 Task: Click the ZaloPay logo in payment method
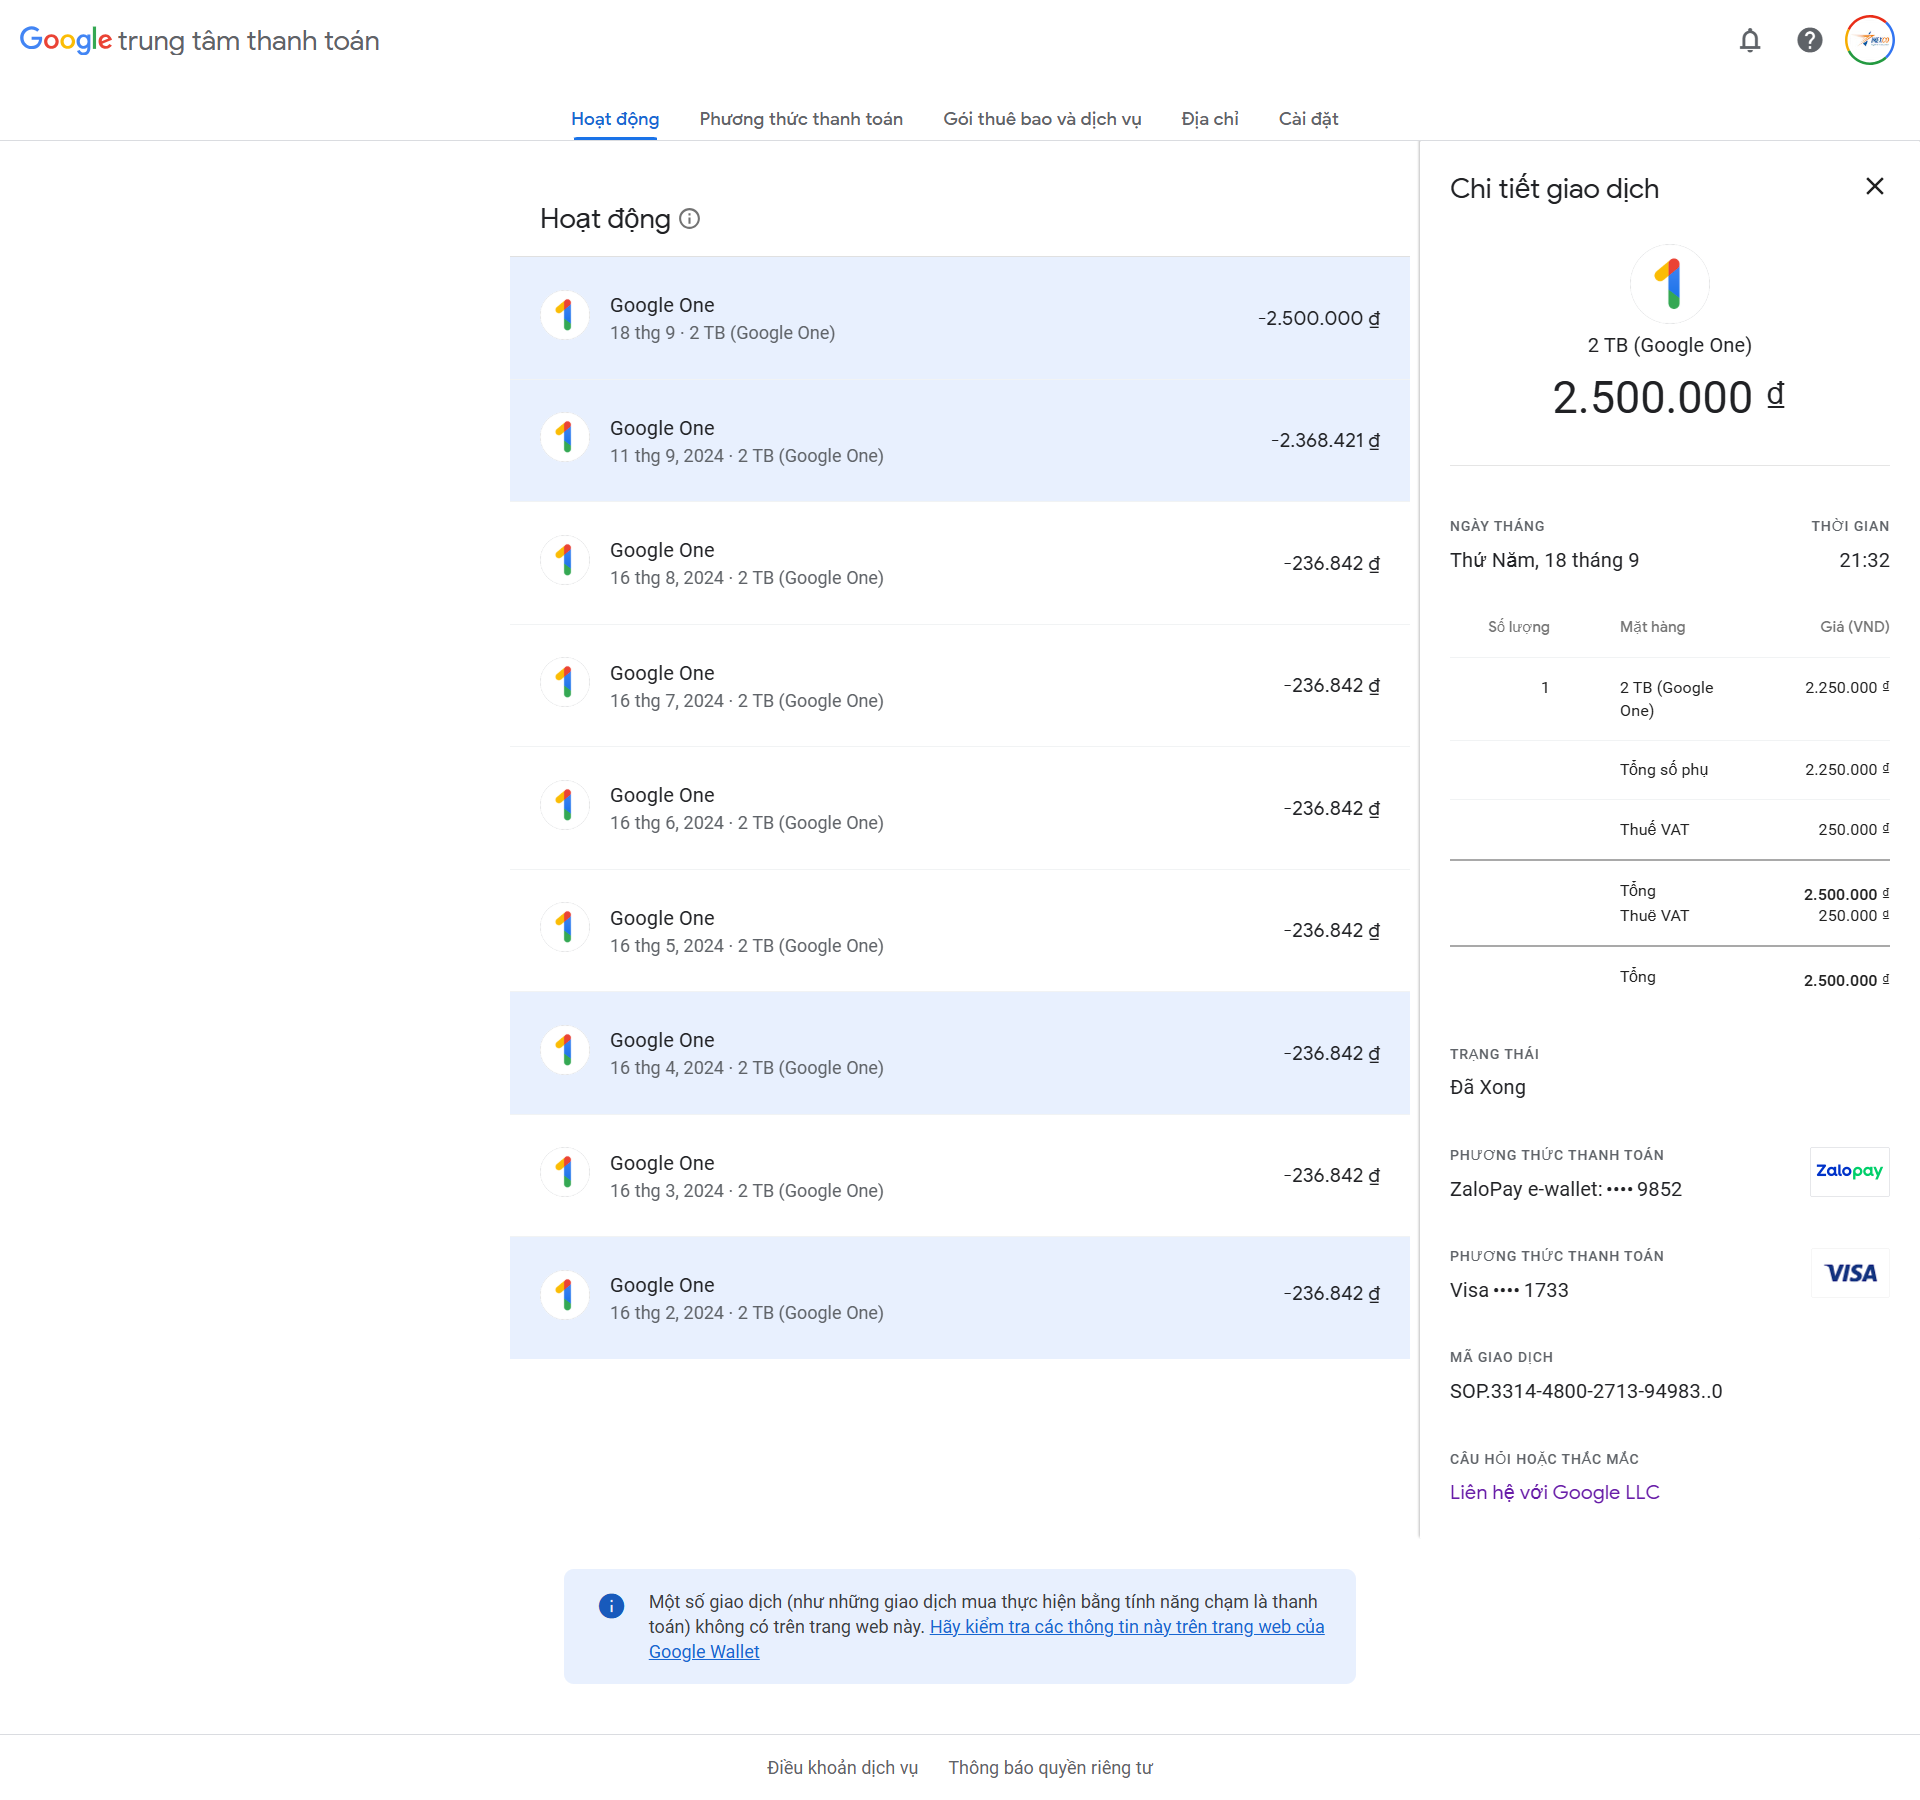[1849, 1171]
